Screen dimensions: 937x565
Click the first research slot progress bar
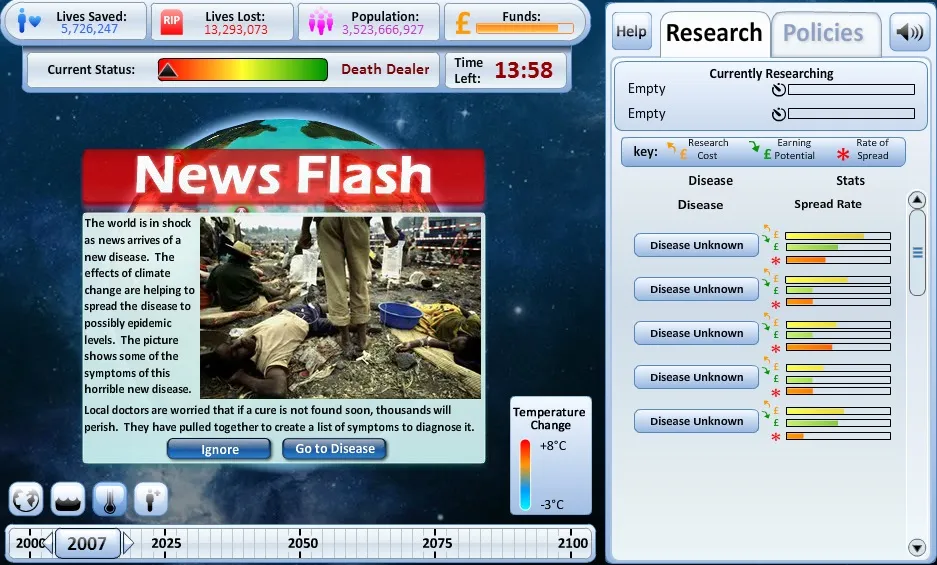pos(852,90)
